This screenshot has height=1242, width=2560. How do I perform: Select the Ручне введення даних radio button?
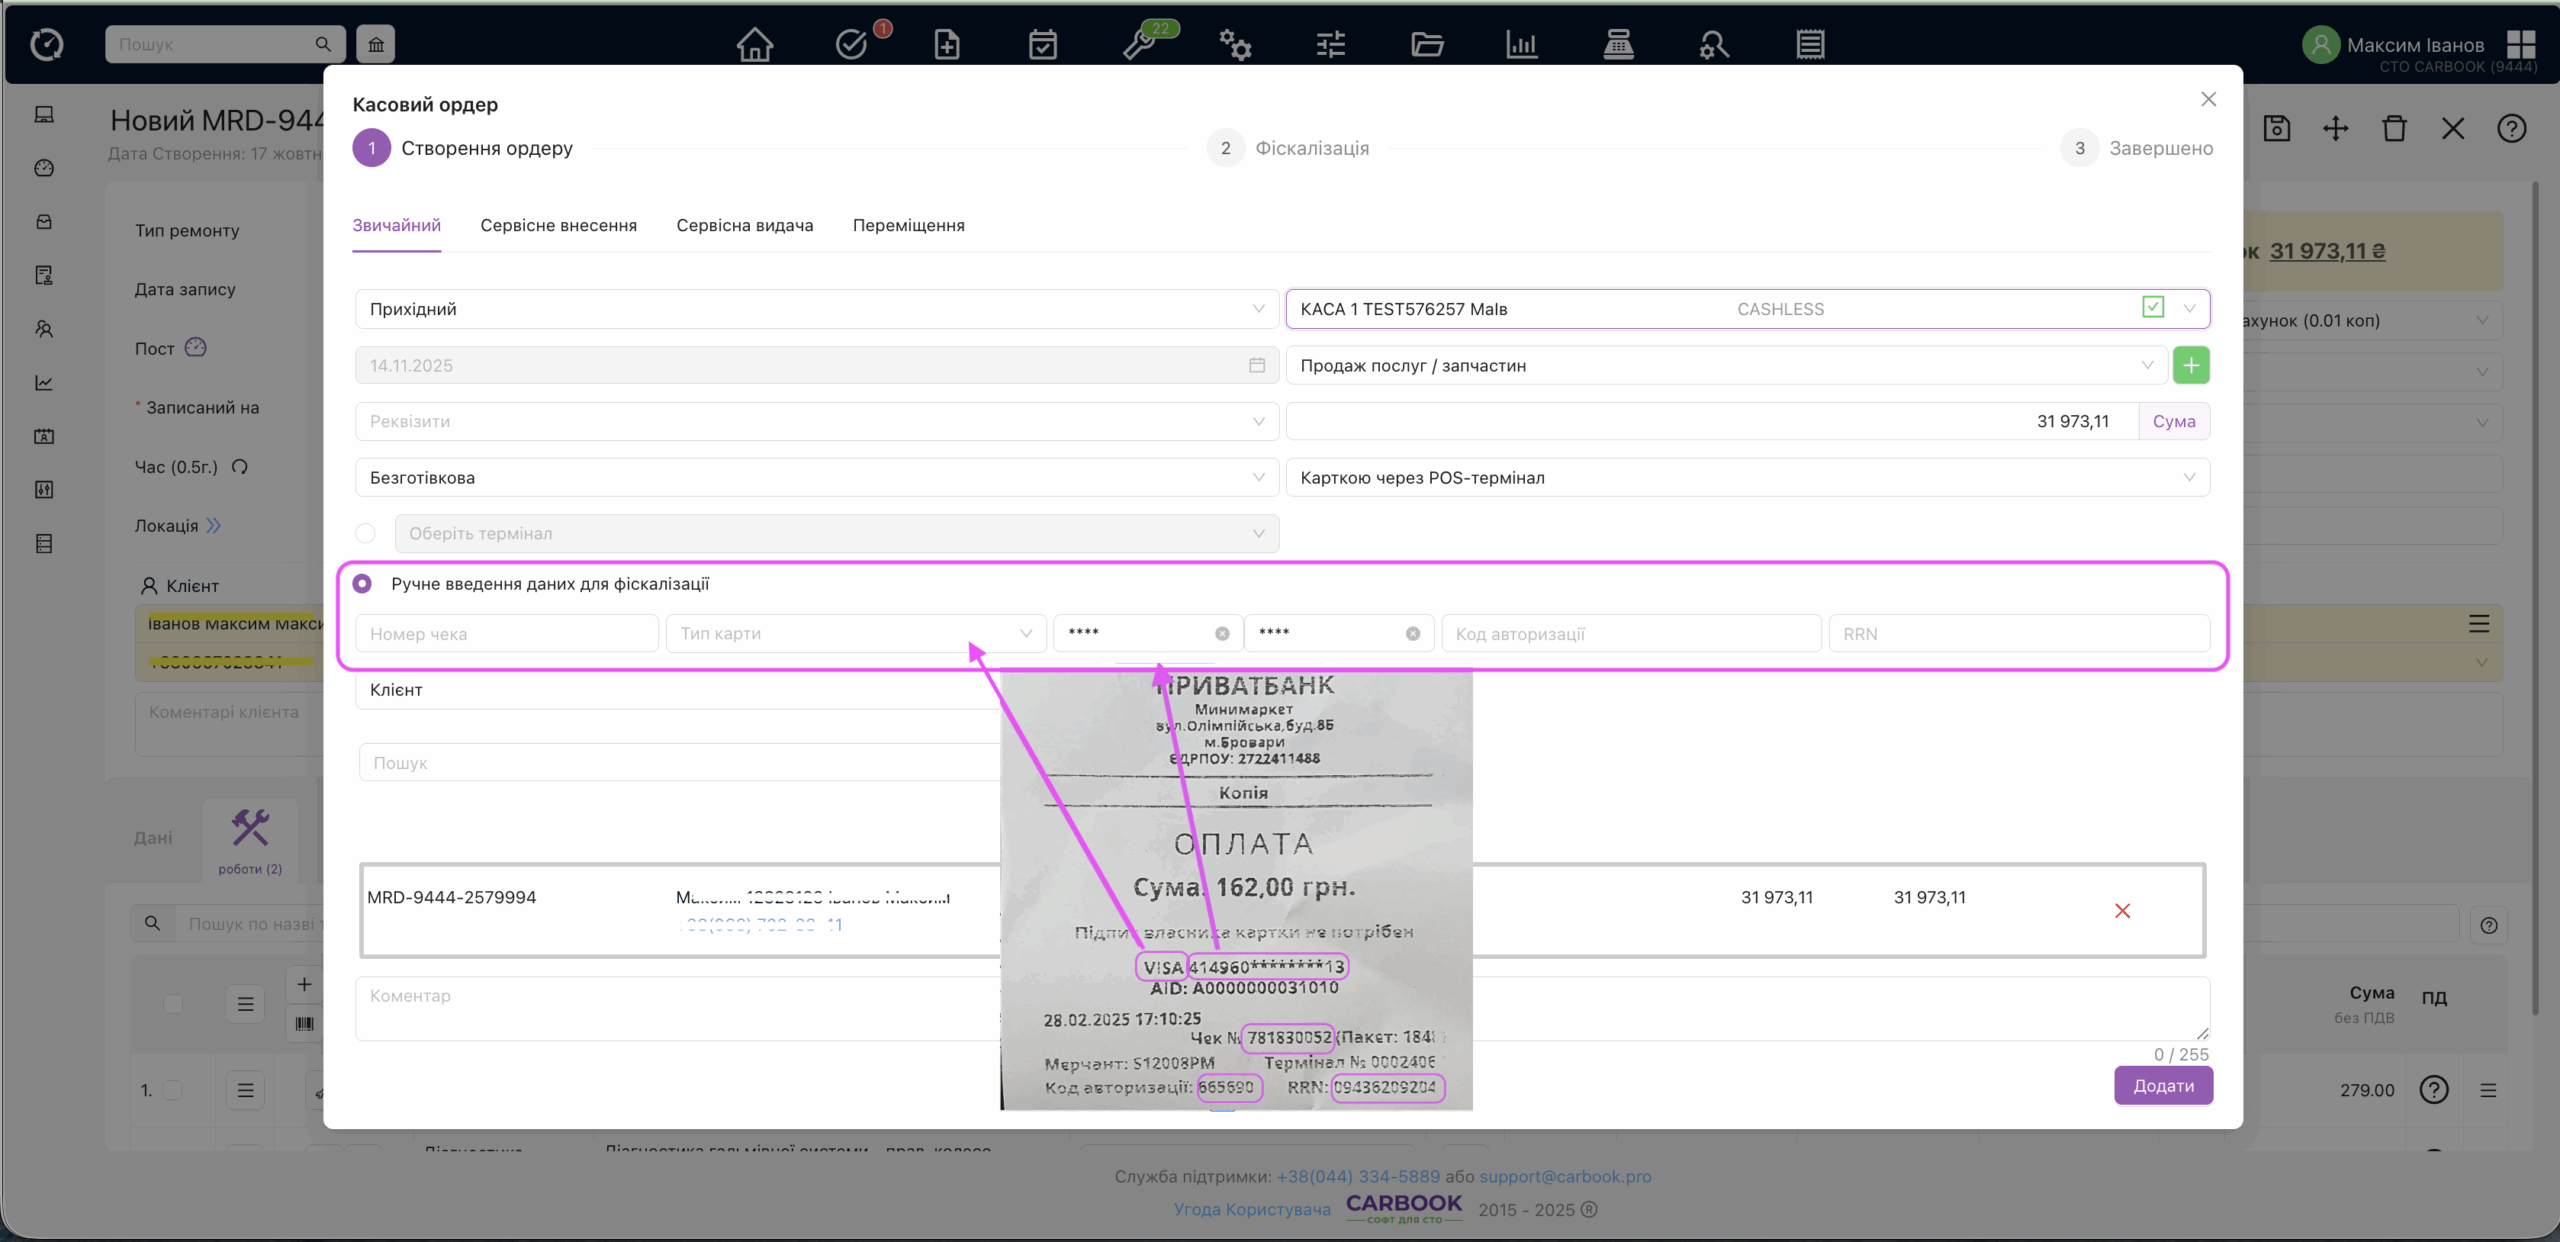(363, 583)
